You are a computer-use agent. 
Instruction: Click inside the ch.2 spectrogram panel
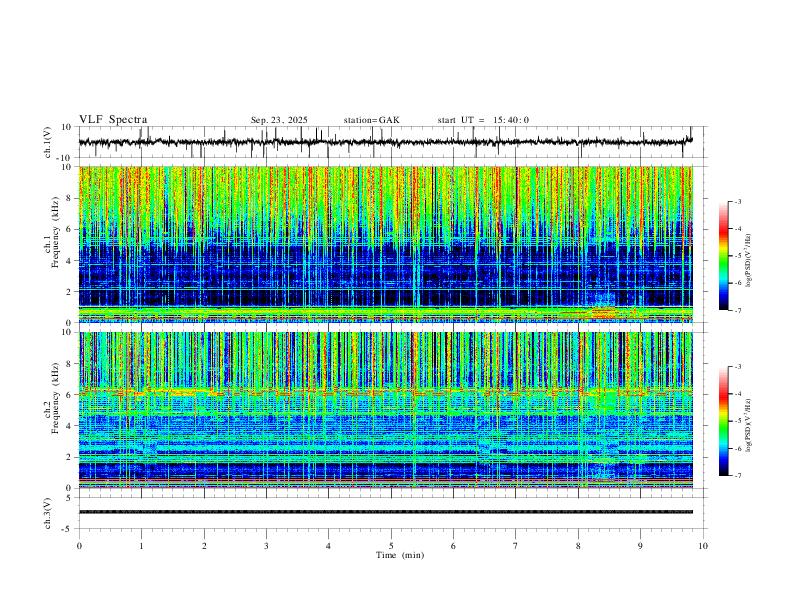[386, 410]
